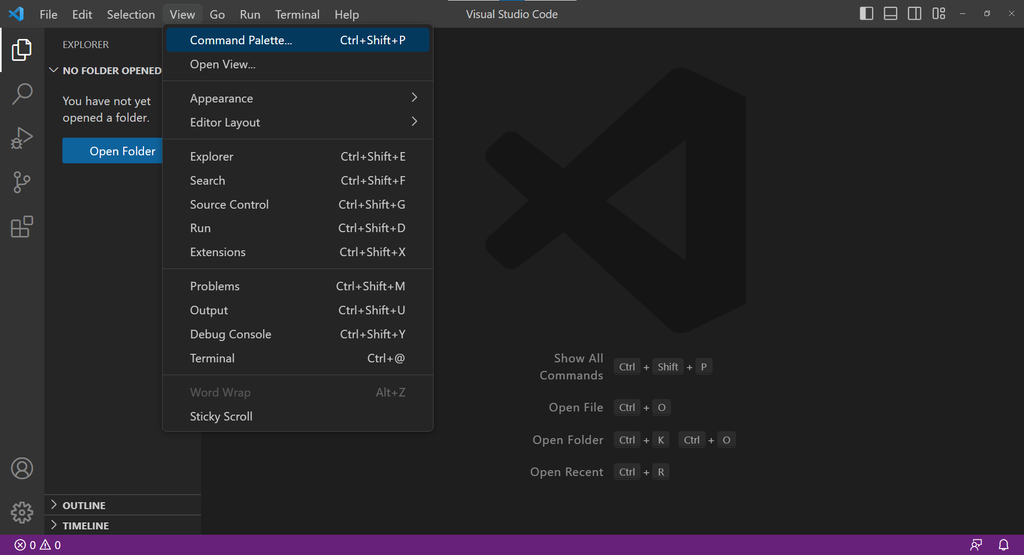Click errors and warnings status indicator

tap(38, 545)
